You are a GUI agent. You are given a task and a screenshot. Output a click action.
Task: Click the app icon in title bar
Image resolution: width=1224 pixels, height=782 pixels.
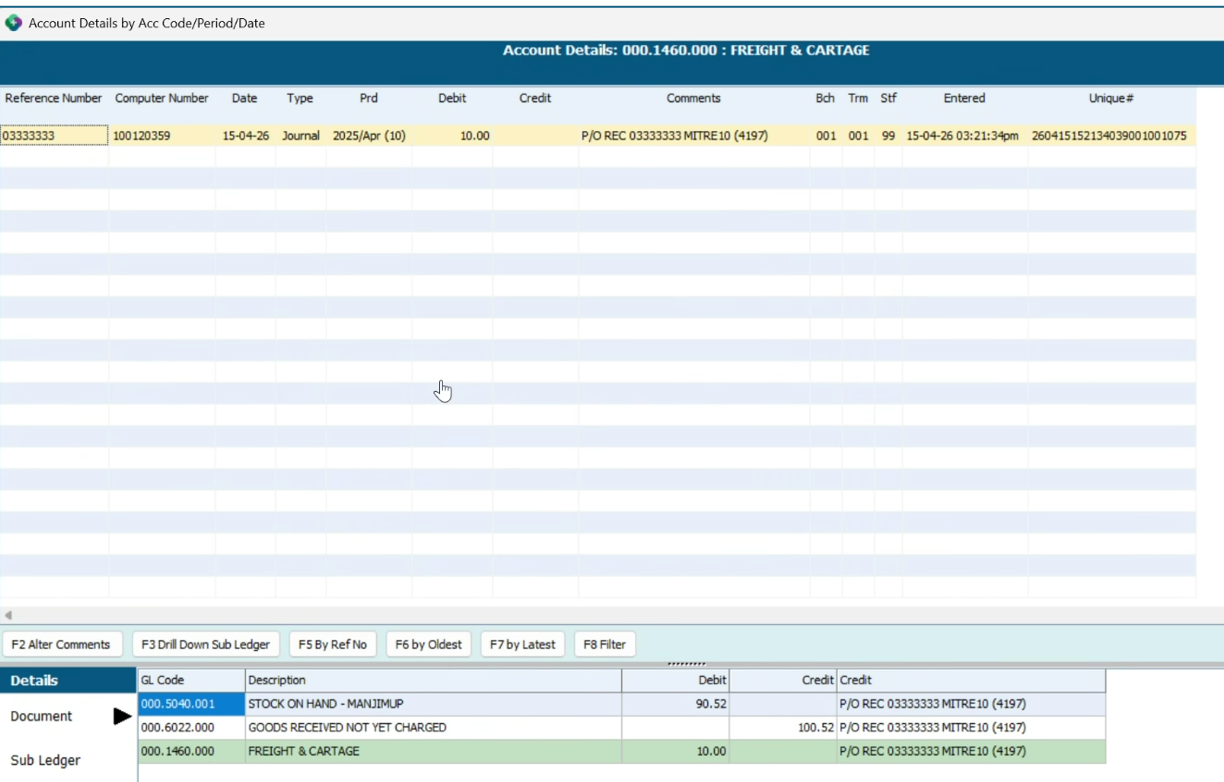14,22
